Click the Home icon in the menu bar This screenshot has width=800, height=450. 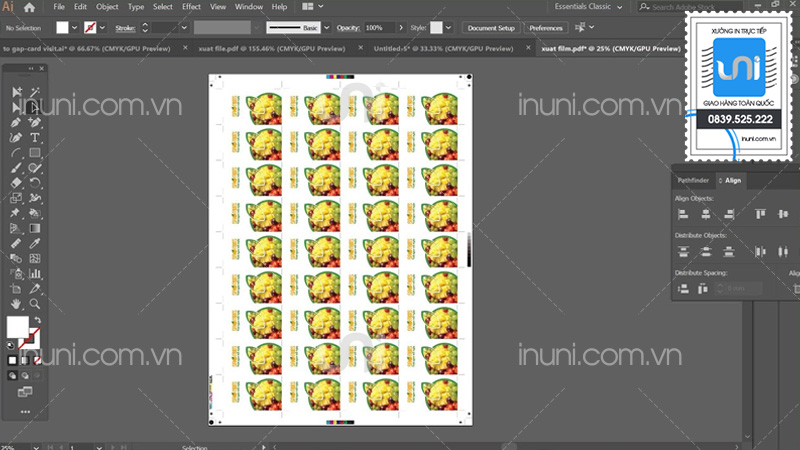tap(31, 7)
